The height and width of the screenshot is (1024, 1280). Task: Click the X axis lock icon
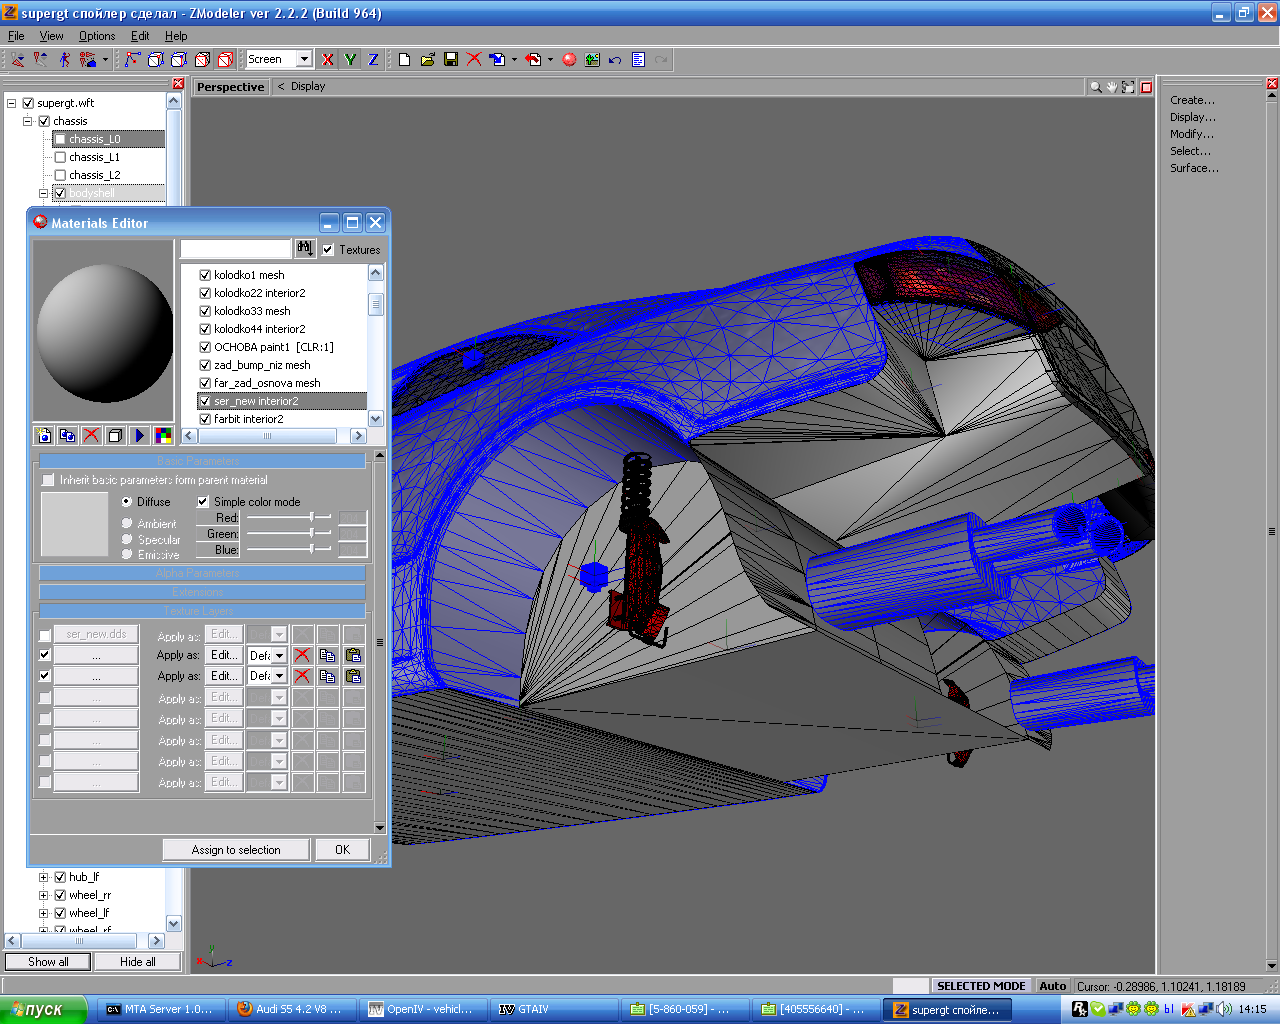(327, 60)
